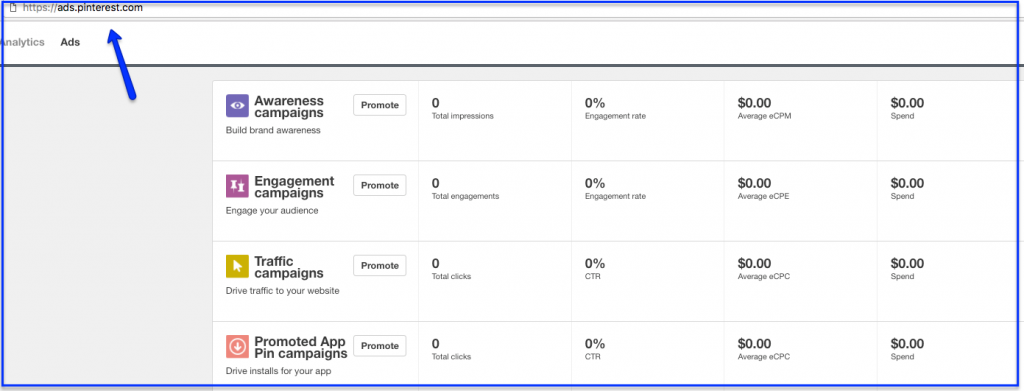The image size is (1024, 391).
Task: Click the red download Promoted App Pin icon
Action: pos(238,346)
